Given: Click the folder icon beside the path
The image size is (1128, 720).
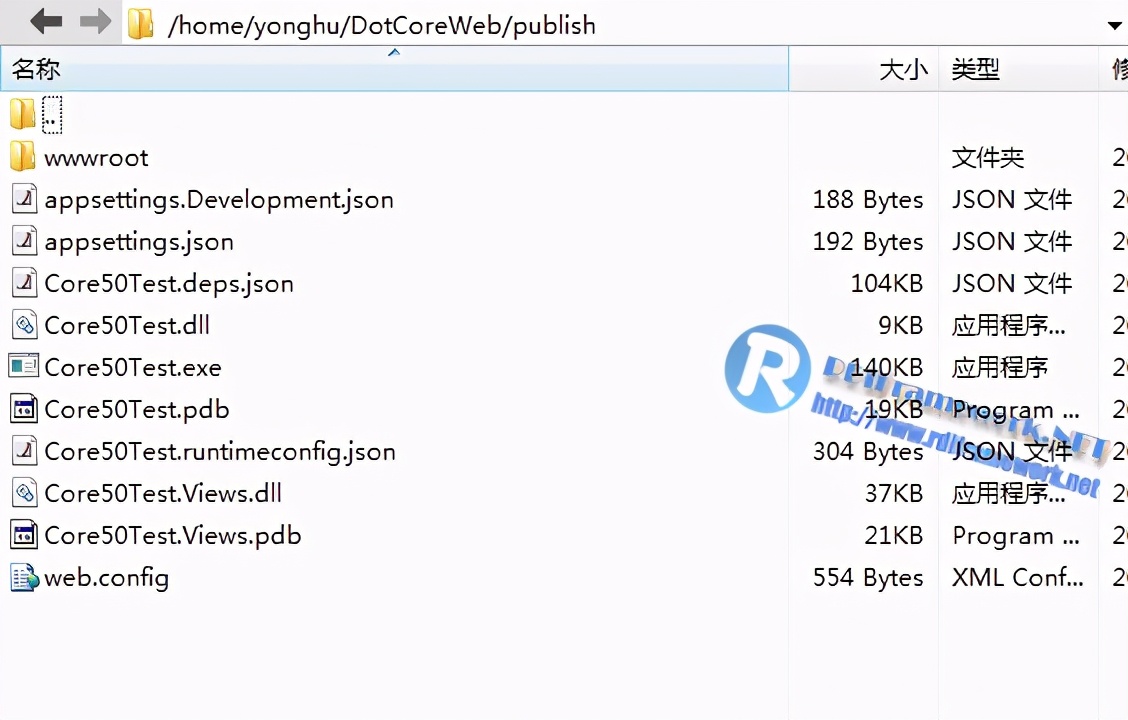Looking at the screenshot, I should (x=140, y=24).
